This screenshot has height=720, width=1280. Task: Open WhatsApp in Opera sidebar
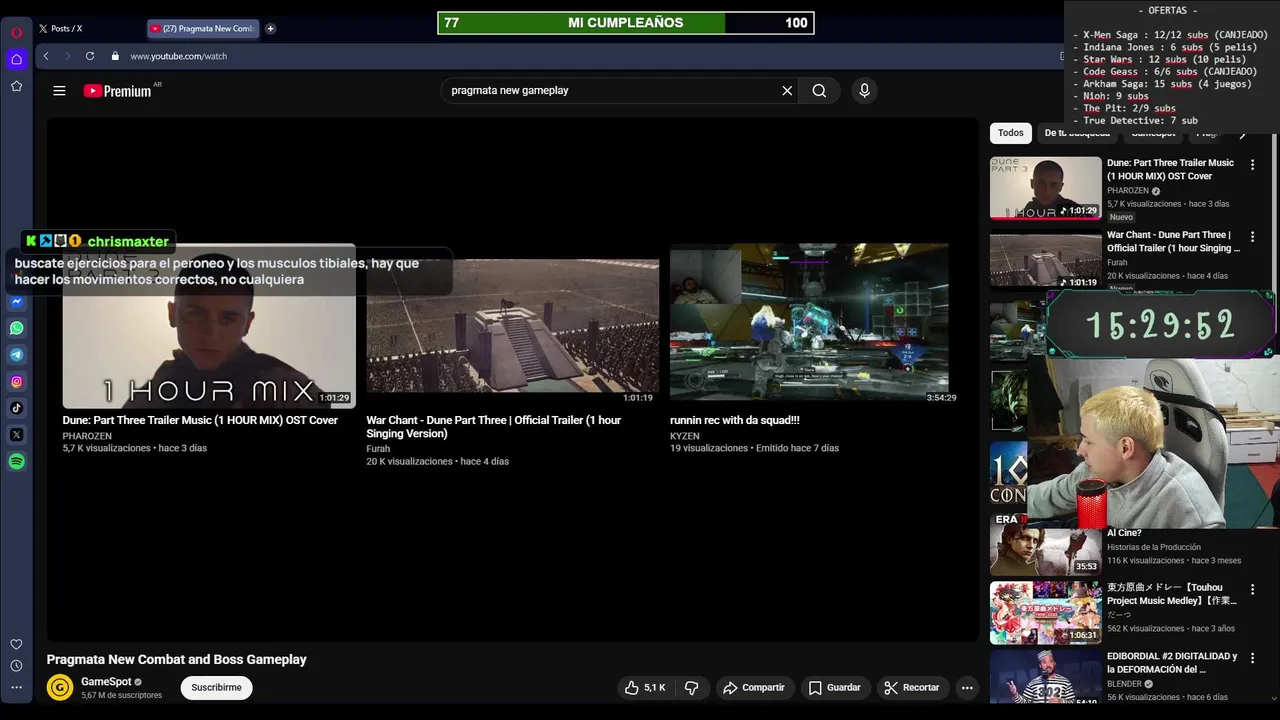17,328
